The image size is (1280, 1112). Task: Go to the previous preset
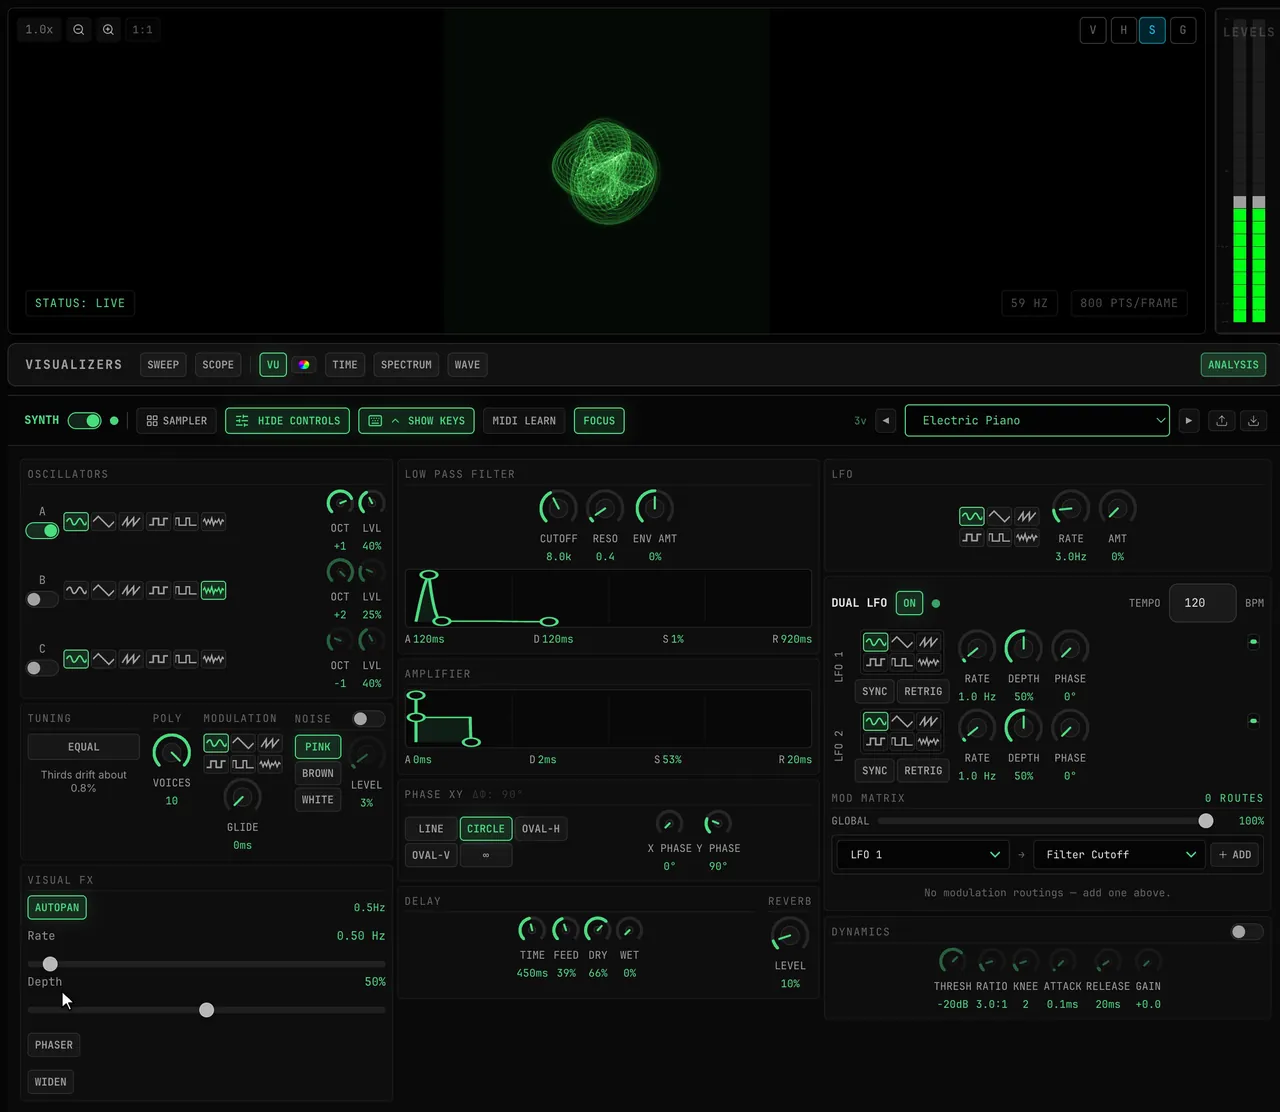[885, 421]
